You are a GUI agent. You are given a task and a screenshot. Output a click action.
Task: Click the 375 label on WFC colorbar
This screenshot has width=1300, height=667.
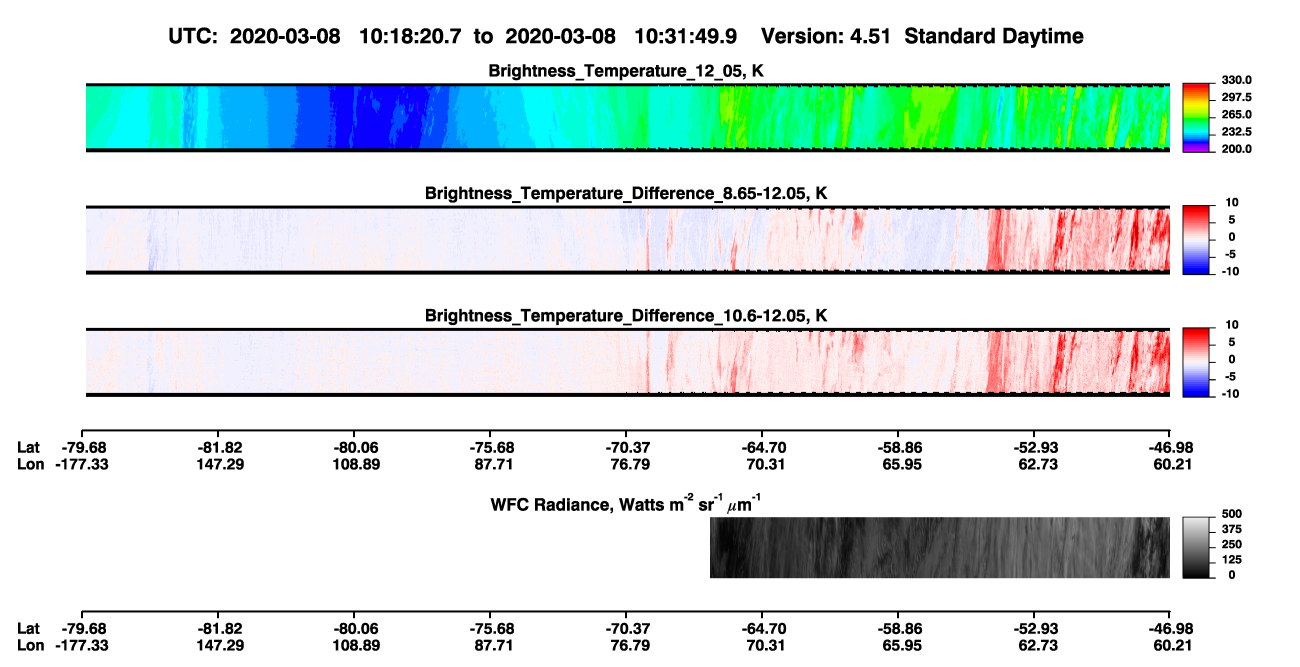[x=1231, y=530]
